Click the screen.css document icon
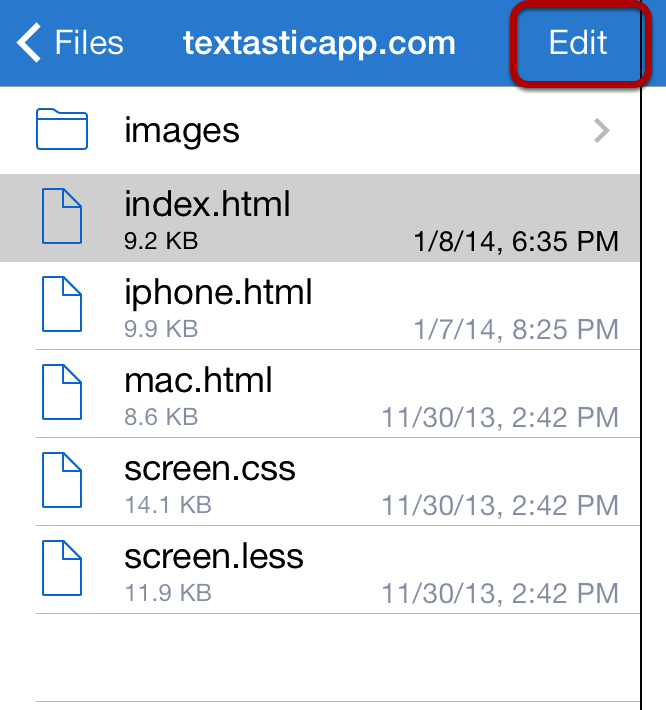 pyautogui.click(x=62, y=480)
